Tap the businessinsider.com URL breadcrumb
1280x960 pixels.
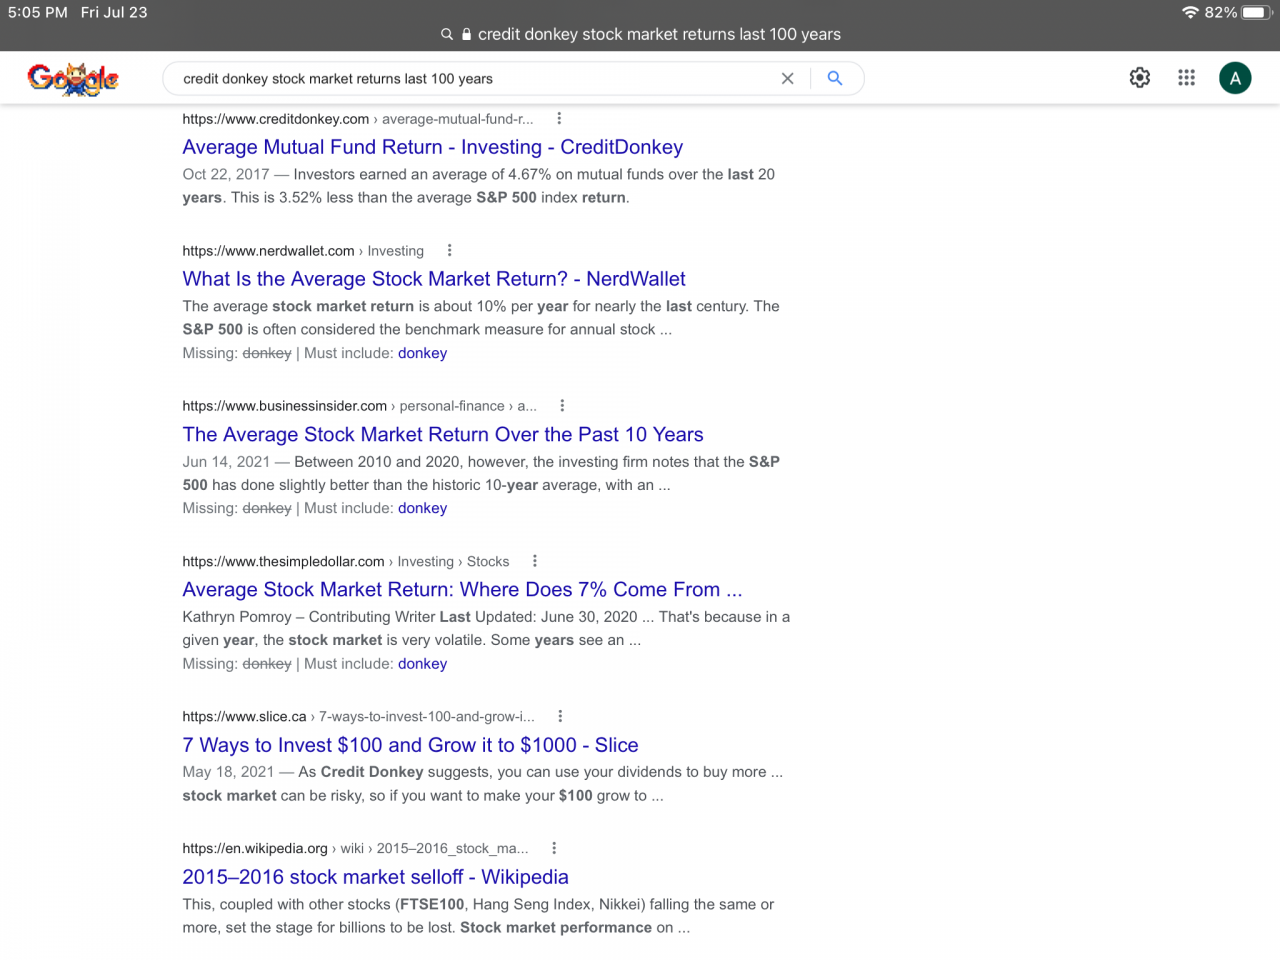360,406
